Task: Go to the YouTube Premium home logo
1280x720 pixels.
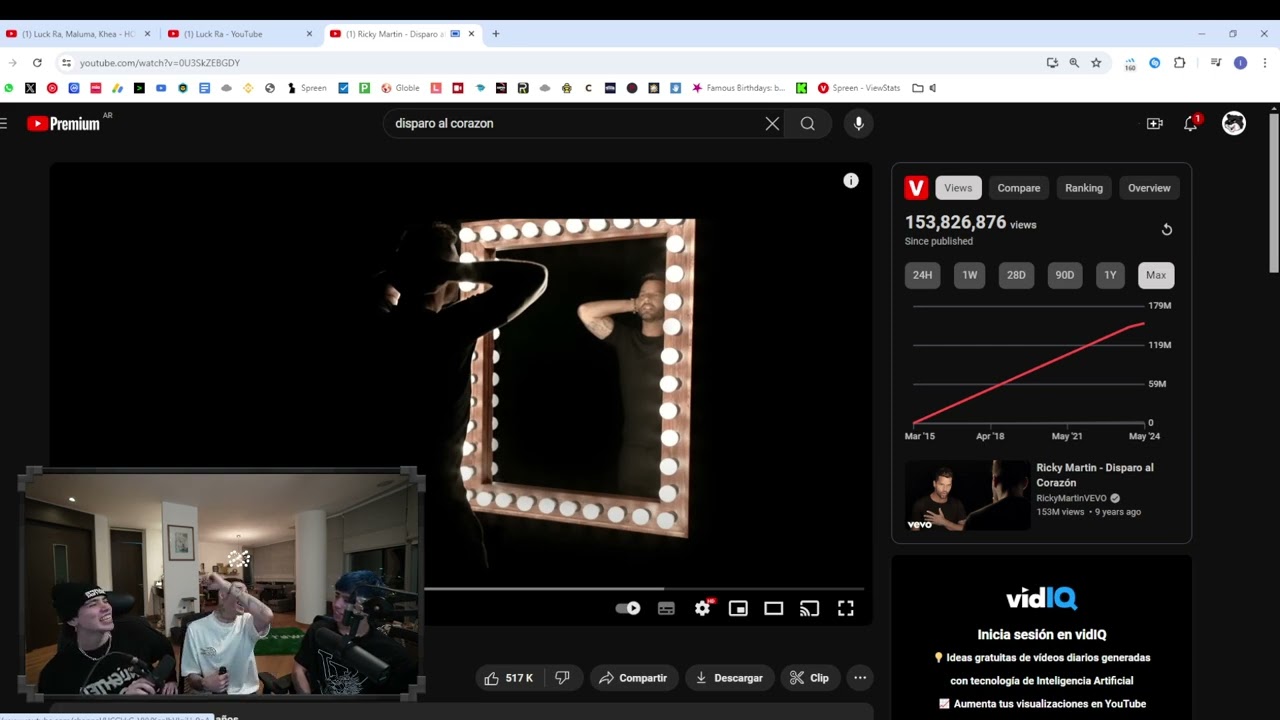Action: [64, 123]
